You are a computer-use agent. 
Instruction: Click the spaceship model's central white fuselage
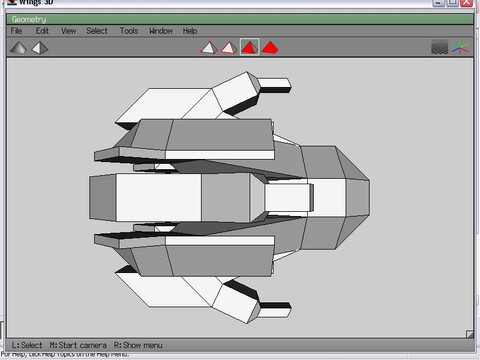(x=158, y=197)
